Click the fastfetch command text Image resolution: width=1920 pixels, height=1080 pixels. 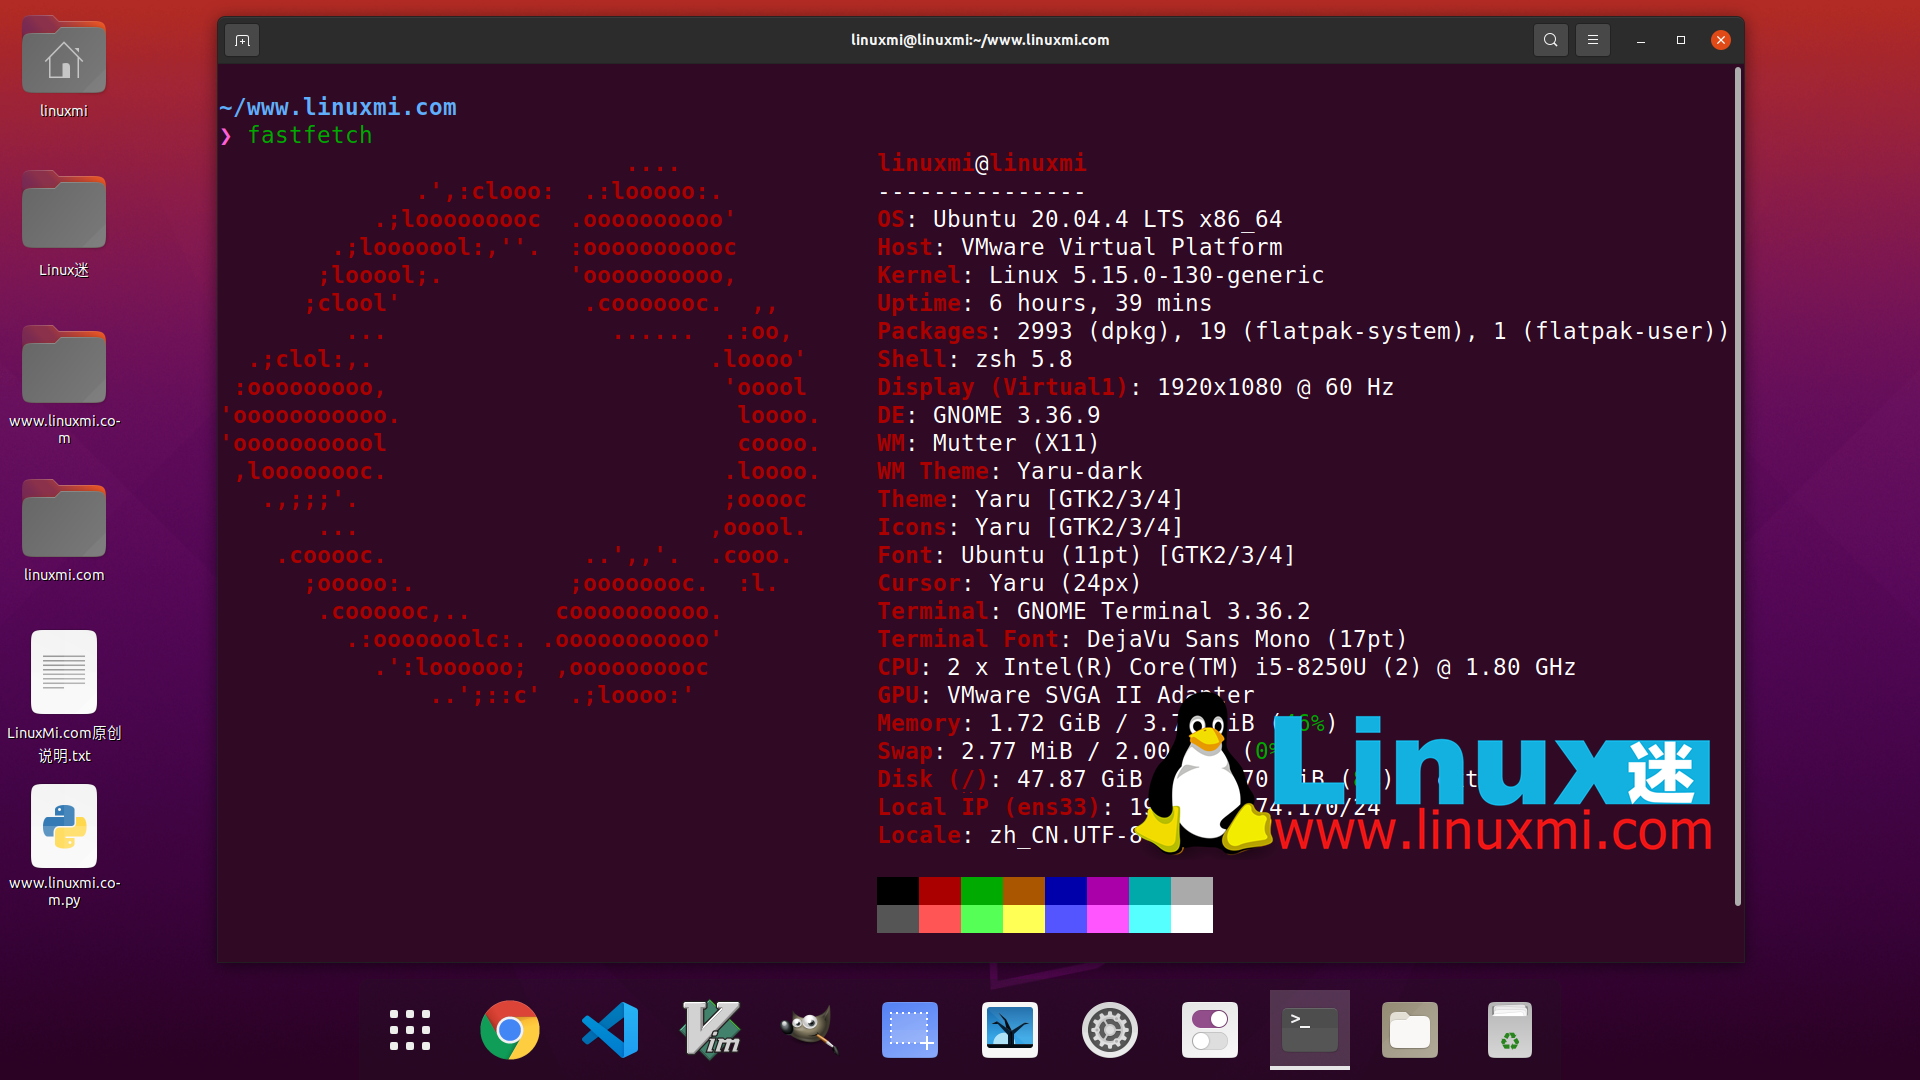(x=310, y=135)
